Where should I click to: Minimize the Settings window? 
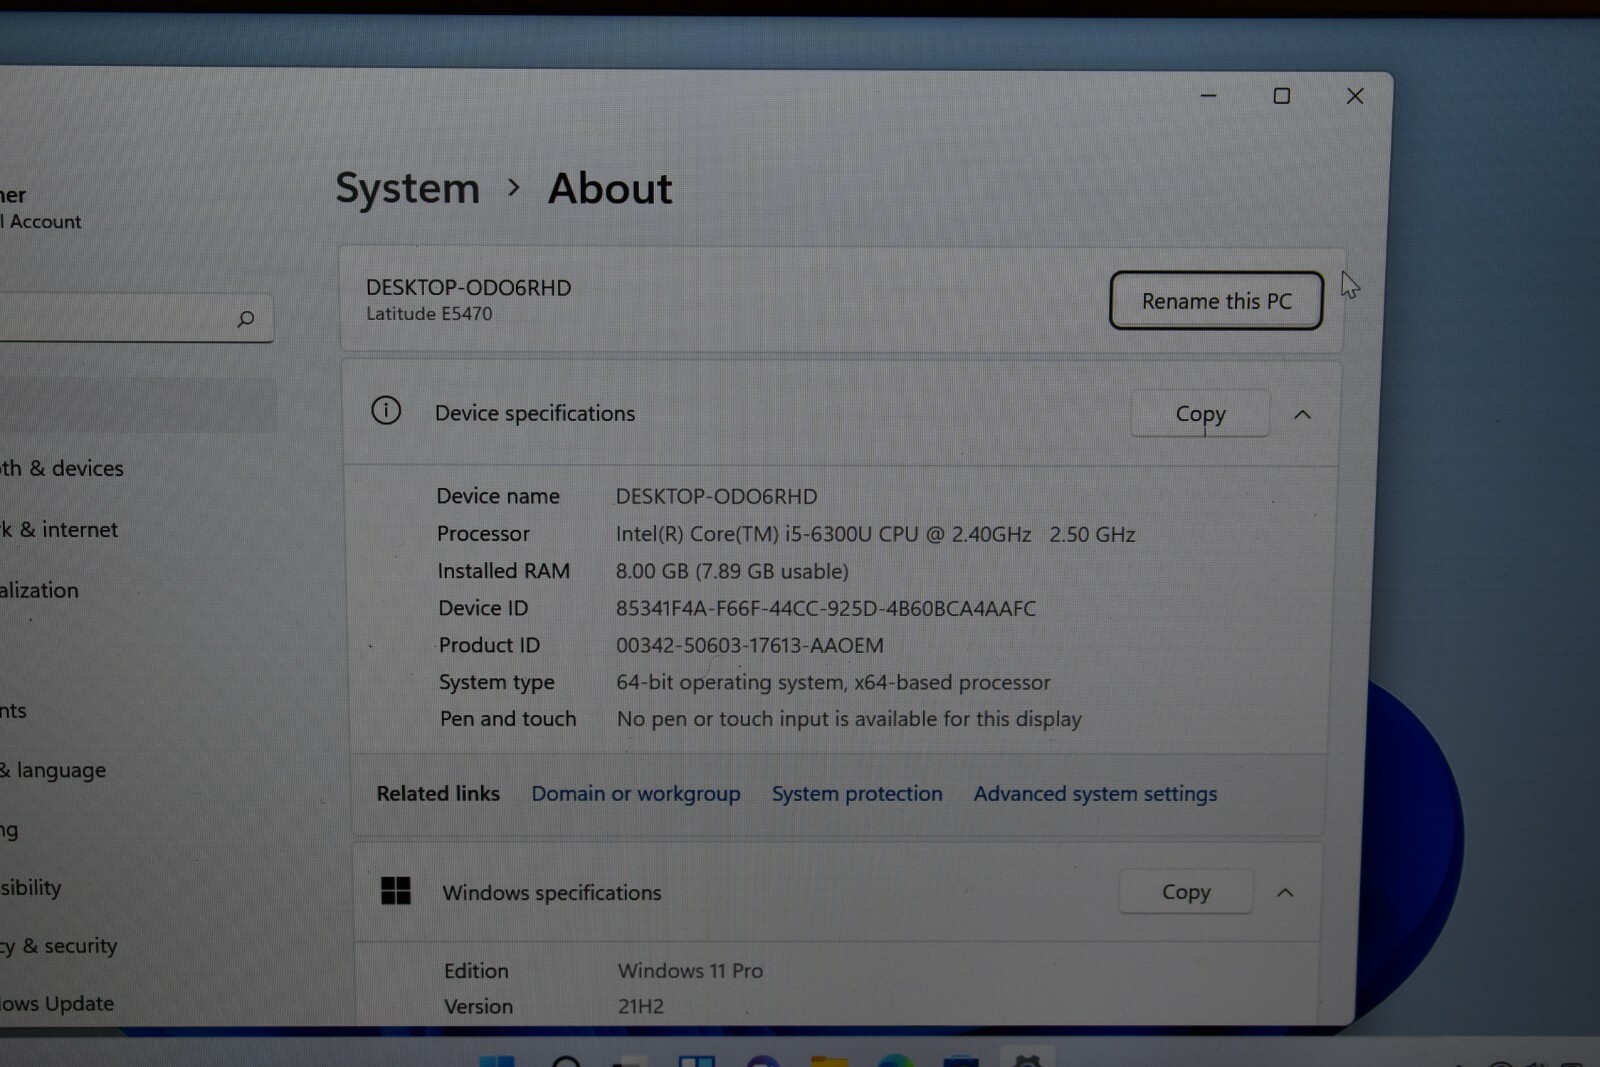pyautogui.click(x=1208, y=96)
